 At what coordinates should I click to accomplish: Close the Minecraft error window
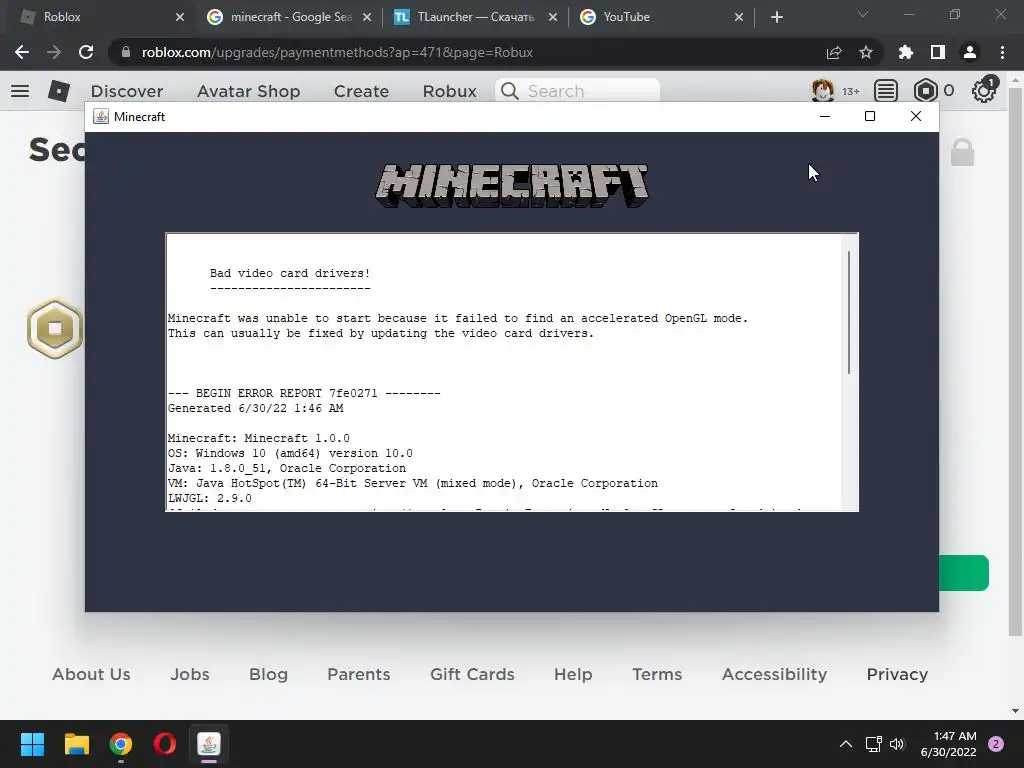click(916, 116)
